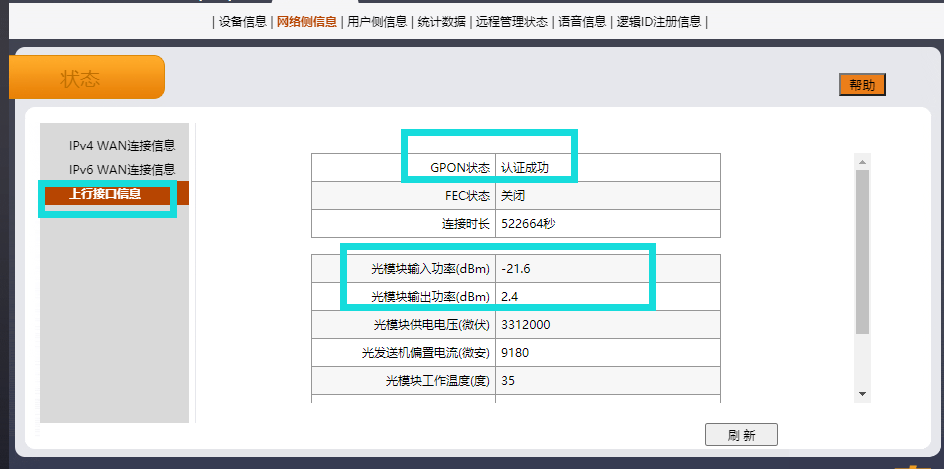Click the 光模块供电电压(微伏) label
The width and height of the screenshot is (944, 469).
click(x=432, y=325)
